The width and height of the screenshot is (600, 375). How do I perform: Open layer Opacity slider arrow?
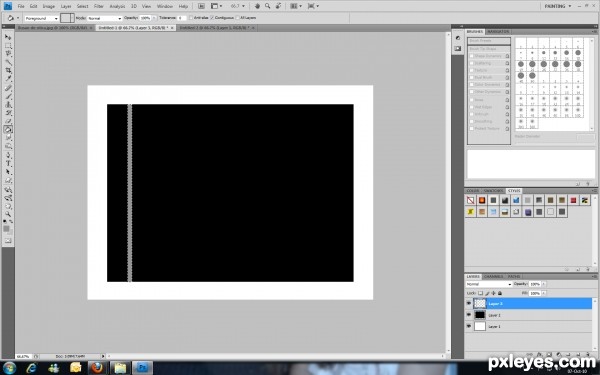coord(544,284)
